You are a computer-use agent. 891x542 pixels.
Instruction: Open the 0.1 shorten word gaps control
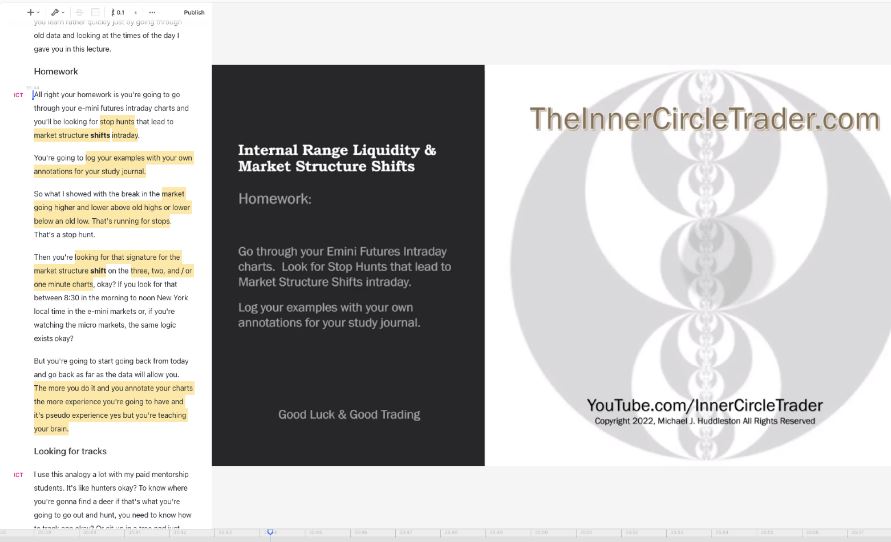click(x=118, y=12)
